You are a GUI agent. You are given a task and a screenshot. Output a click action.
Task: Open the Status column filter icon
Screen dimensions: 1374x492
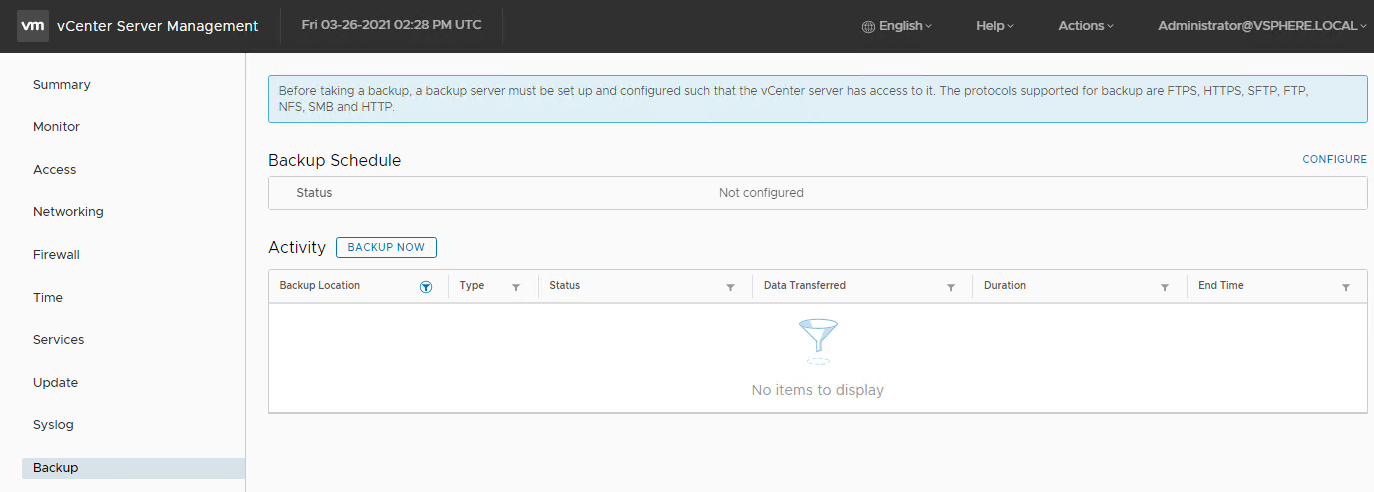730,287
